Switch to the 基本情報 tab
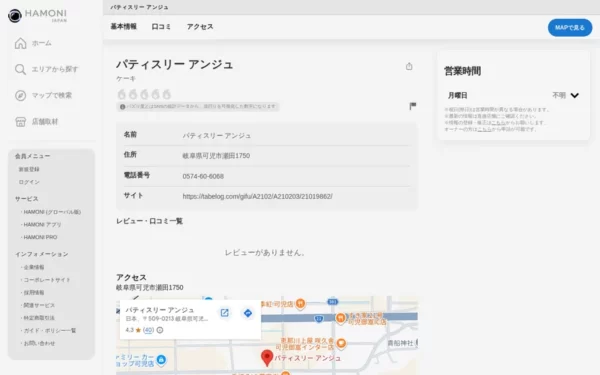The height and width of the screenshot is (375, 600). (124, 26)
